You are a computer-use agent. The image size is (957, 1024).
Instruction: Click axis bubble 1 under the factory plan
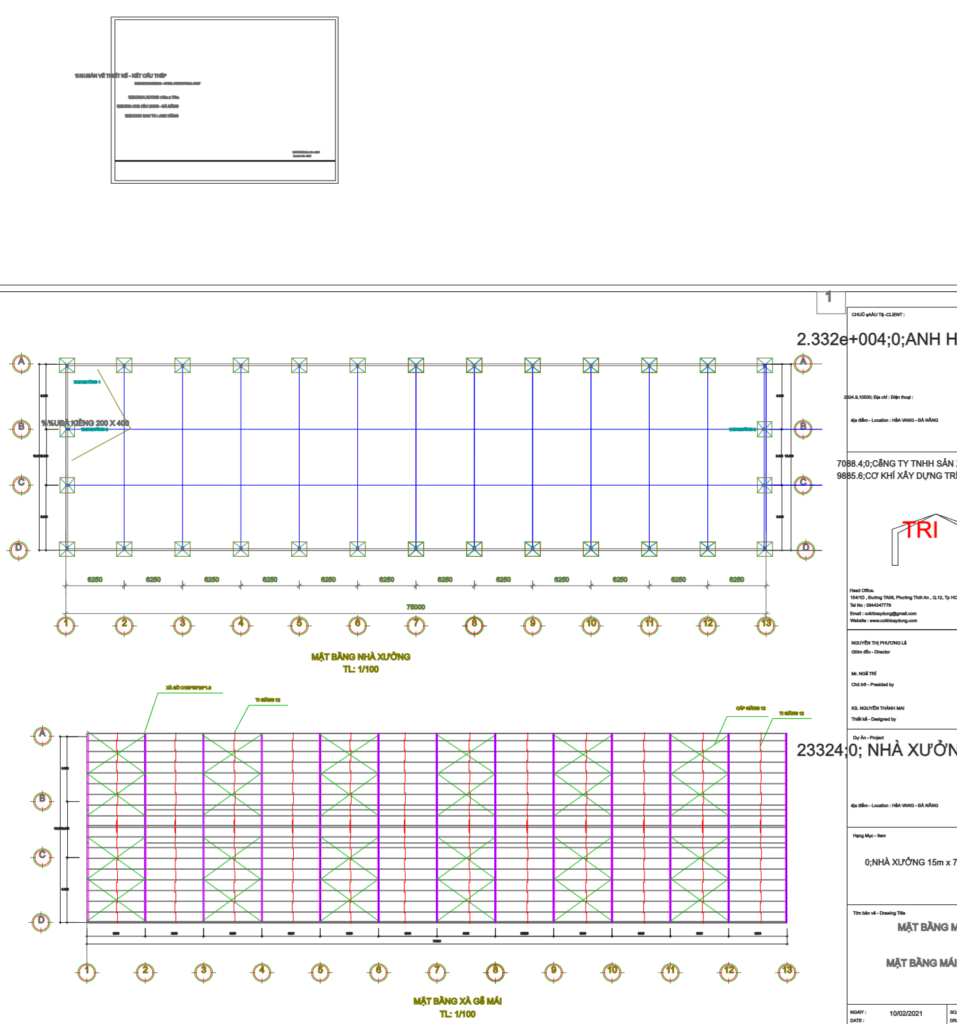tap(66, 625)
